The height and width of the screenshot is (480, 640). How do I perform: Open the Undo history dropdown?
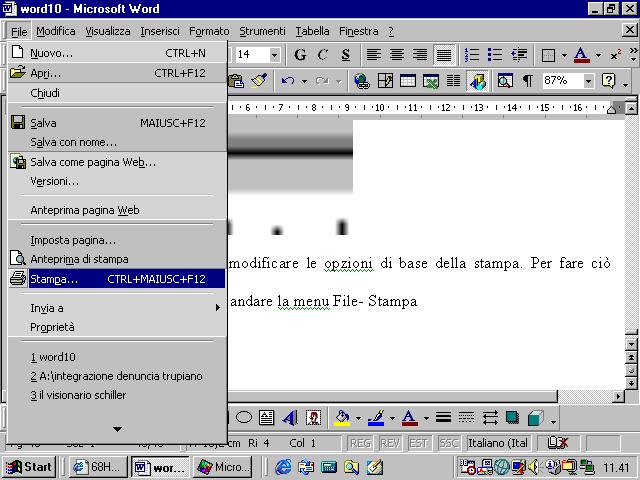click(304, 81)
